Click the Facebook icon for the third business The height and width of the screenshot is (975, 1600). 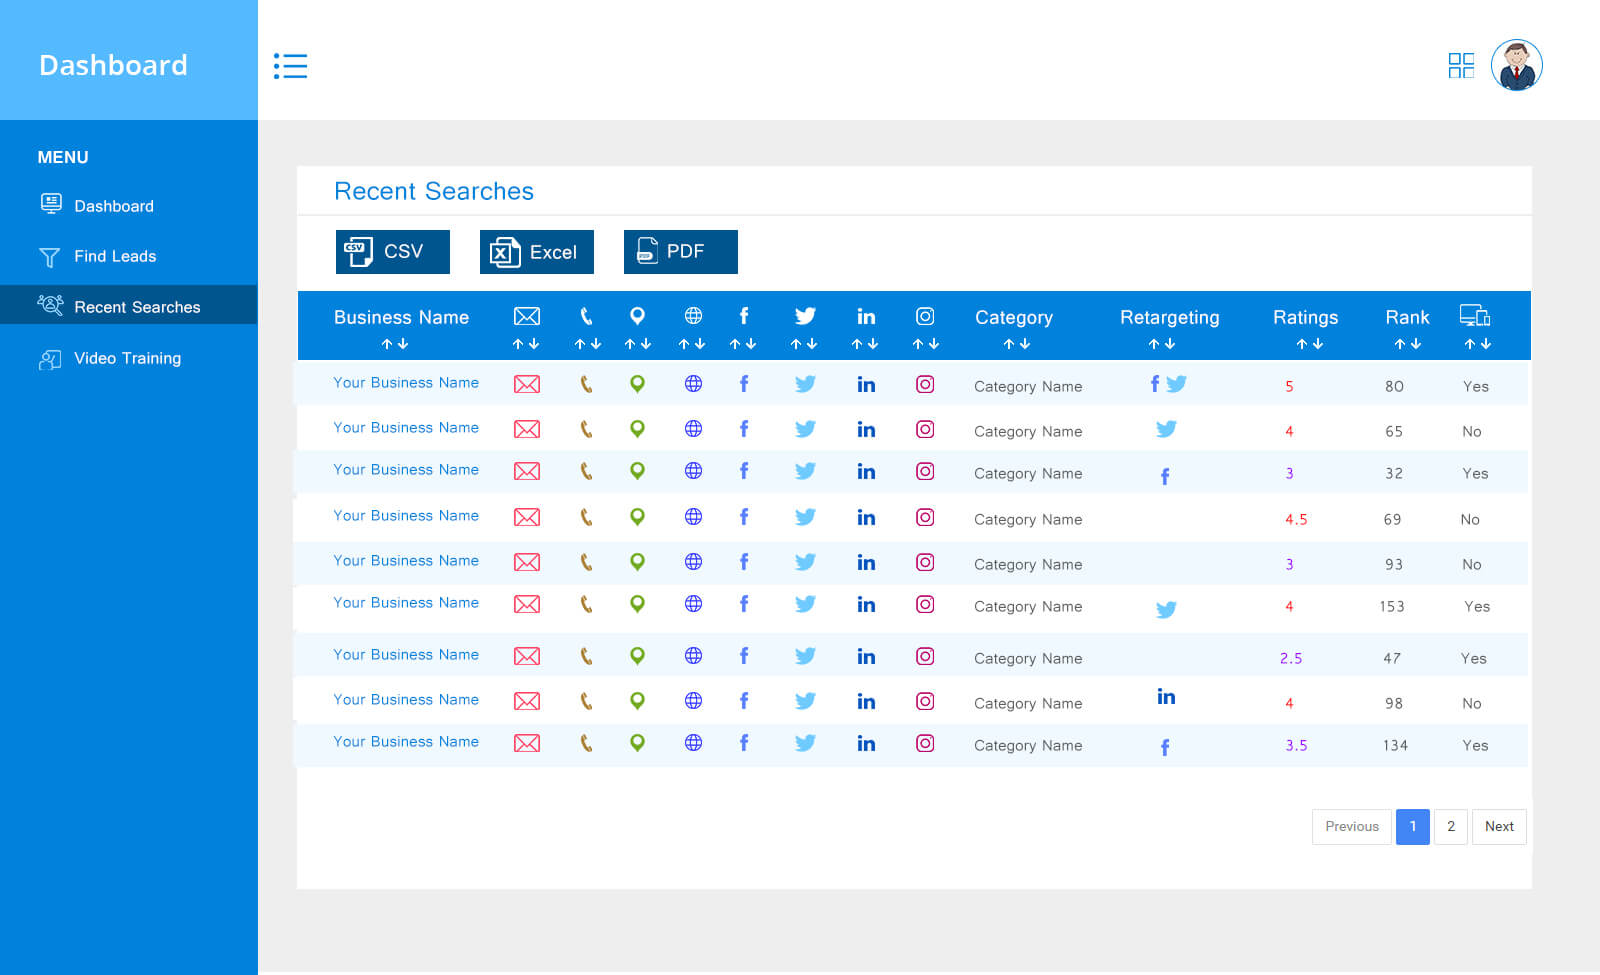coord(744,471)
